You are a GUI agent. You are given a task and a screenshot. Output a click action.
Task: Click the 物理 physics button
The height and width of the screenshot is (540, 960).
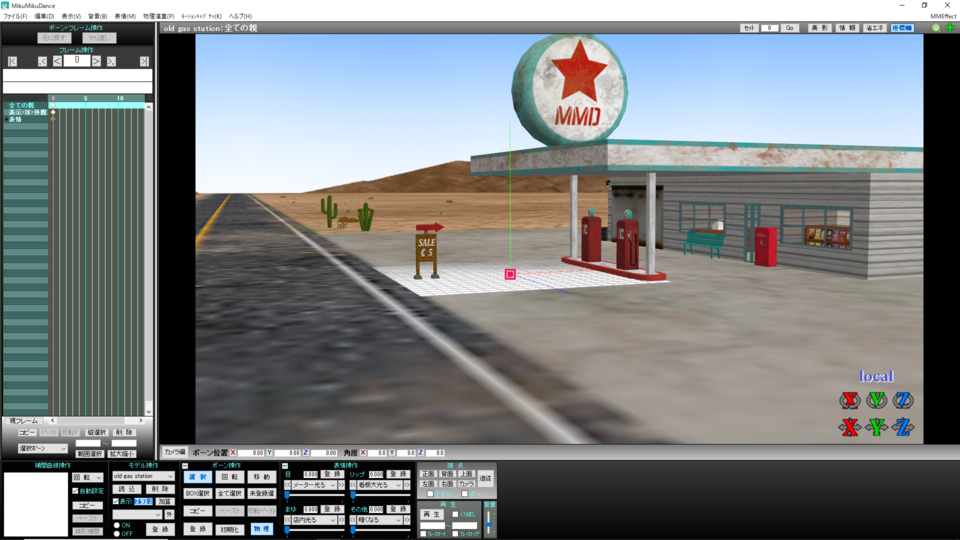(x=261, y=529)
